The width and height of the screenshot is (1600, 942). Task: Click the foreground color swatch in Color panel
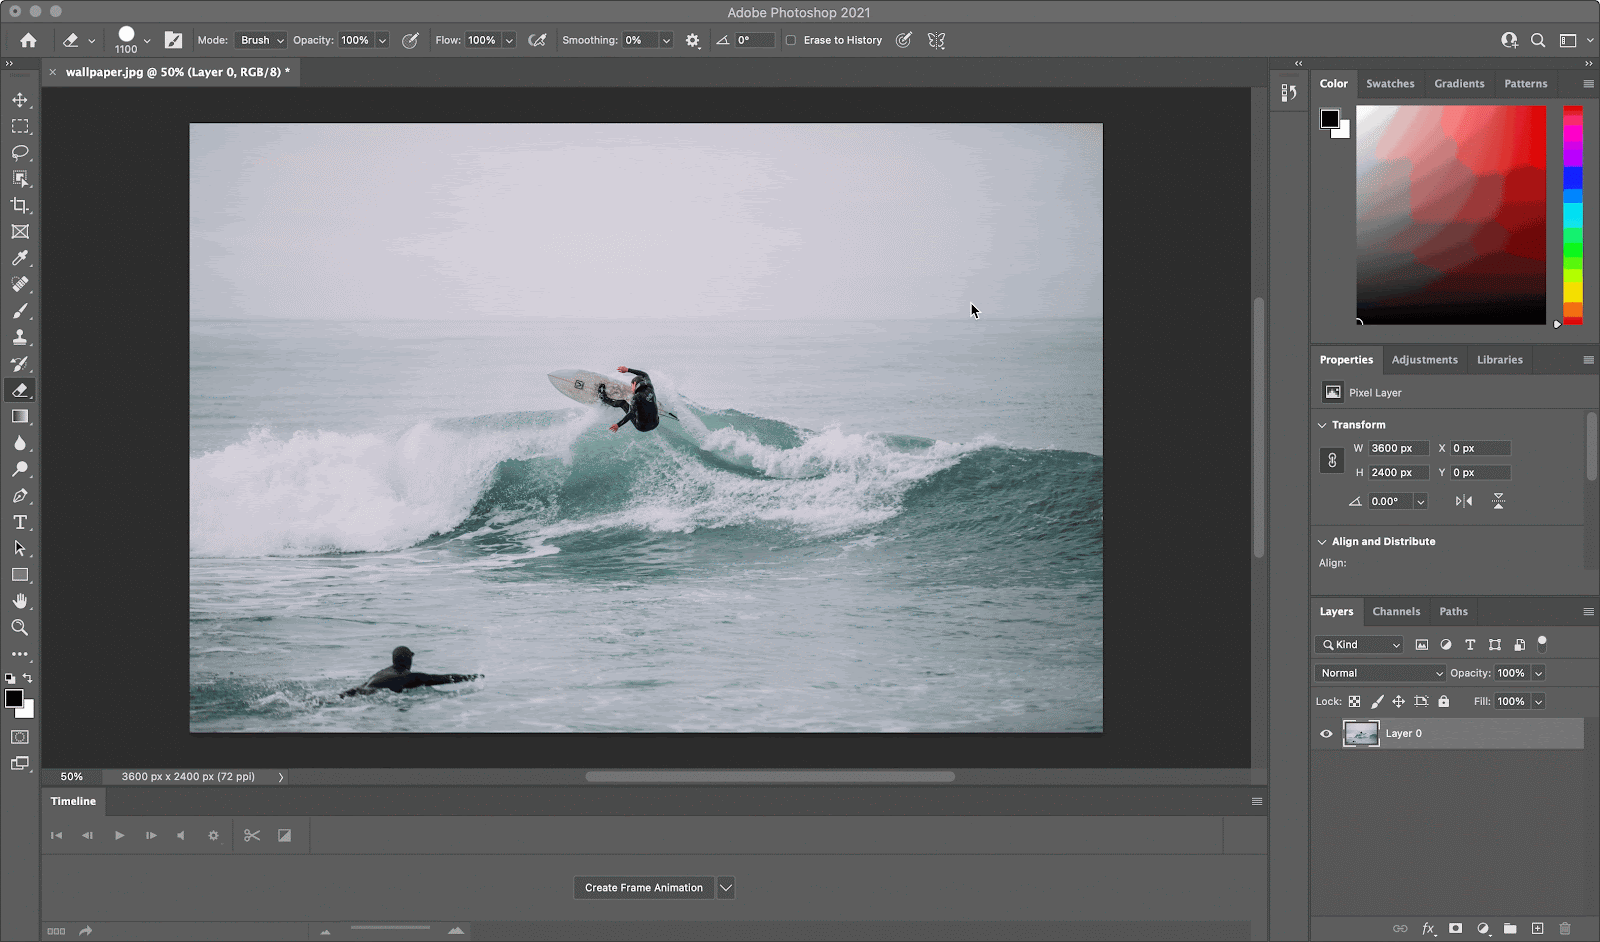click(1329, 119)
